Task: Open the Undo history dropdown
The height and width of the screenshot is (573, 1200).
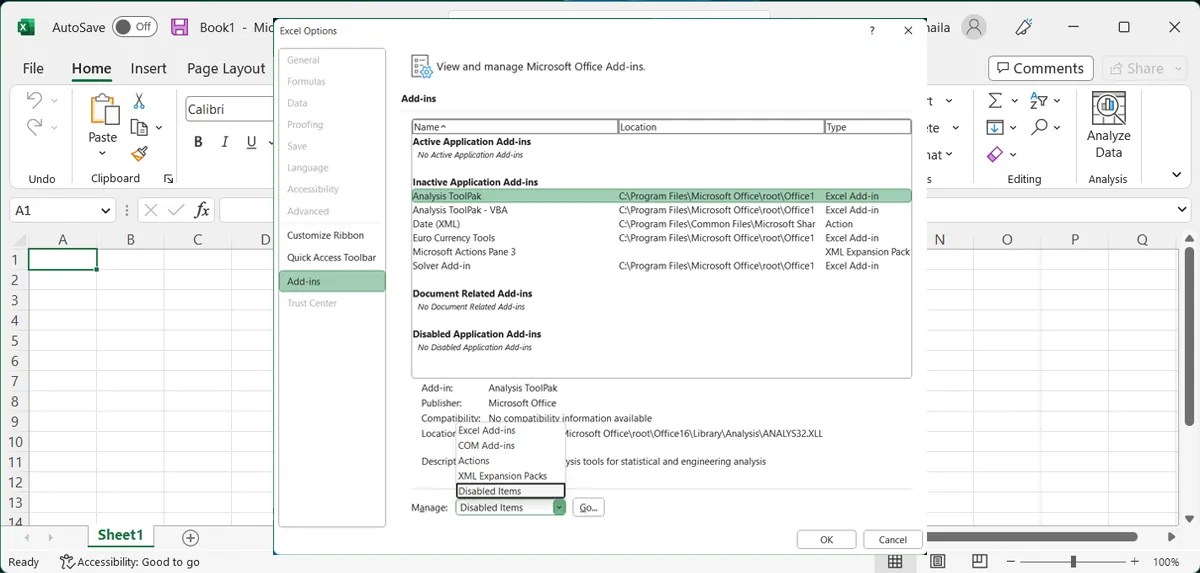Action: [54, 101]
